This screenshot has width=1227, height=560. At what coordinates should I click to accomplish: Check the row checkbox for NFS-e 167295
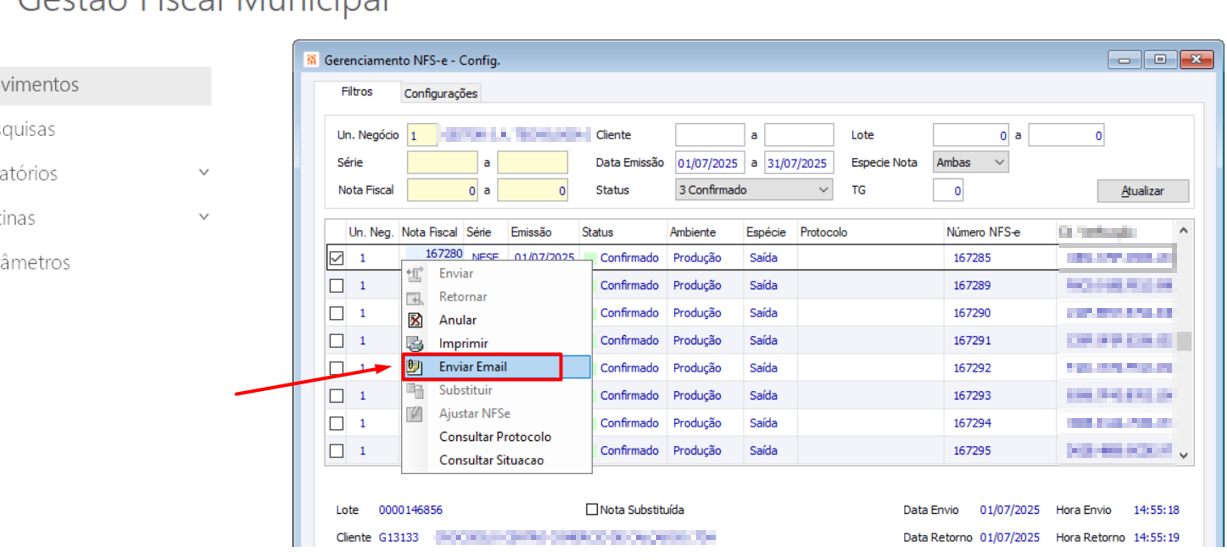point(337,450)
